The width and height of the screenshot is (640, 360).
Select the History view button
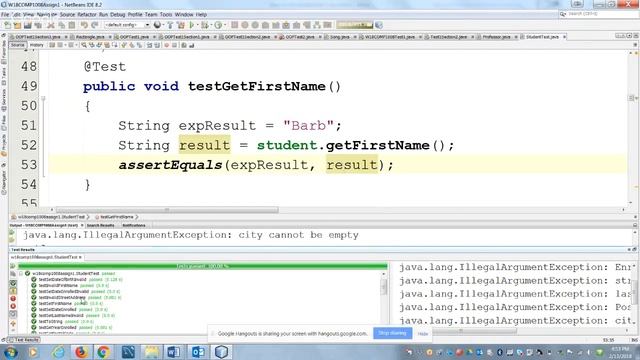[36, 45]
